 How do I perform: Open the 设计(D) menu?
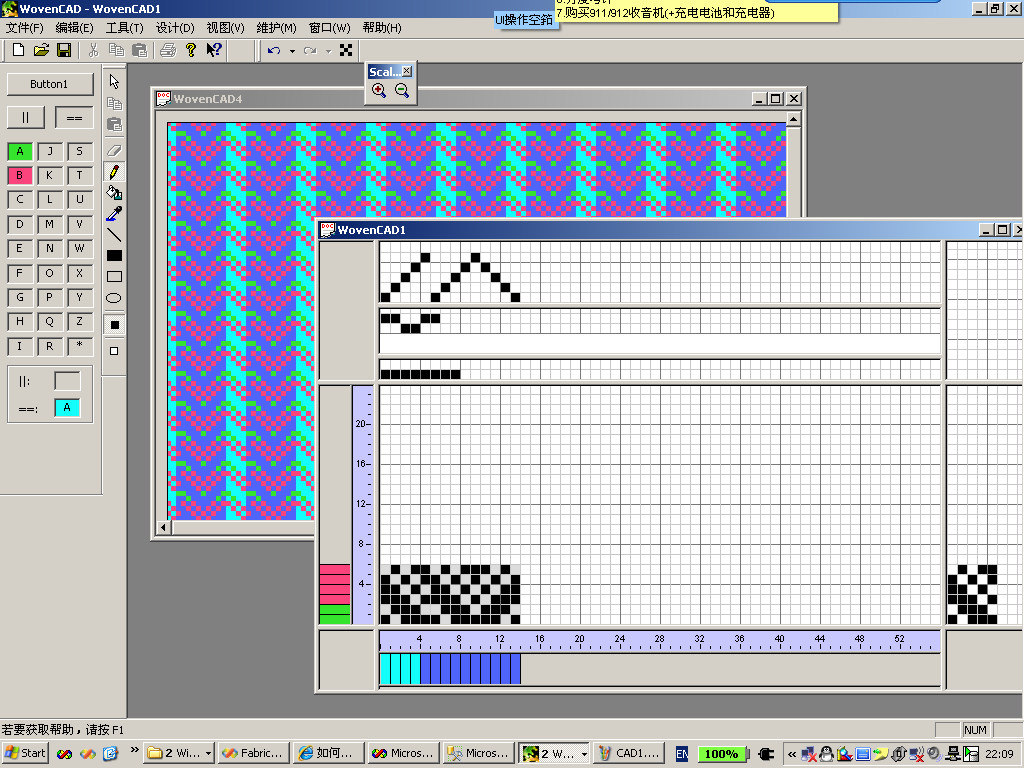click(175, 28)
